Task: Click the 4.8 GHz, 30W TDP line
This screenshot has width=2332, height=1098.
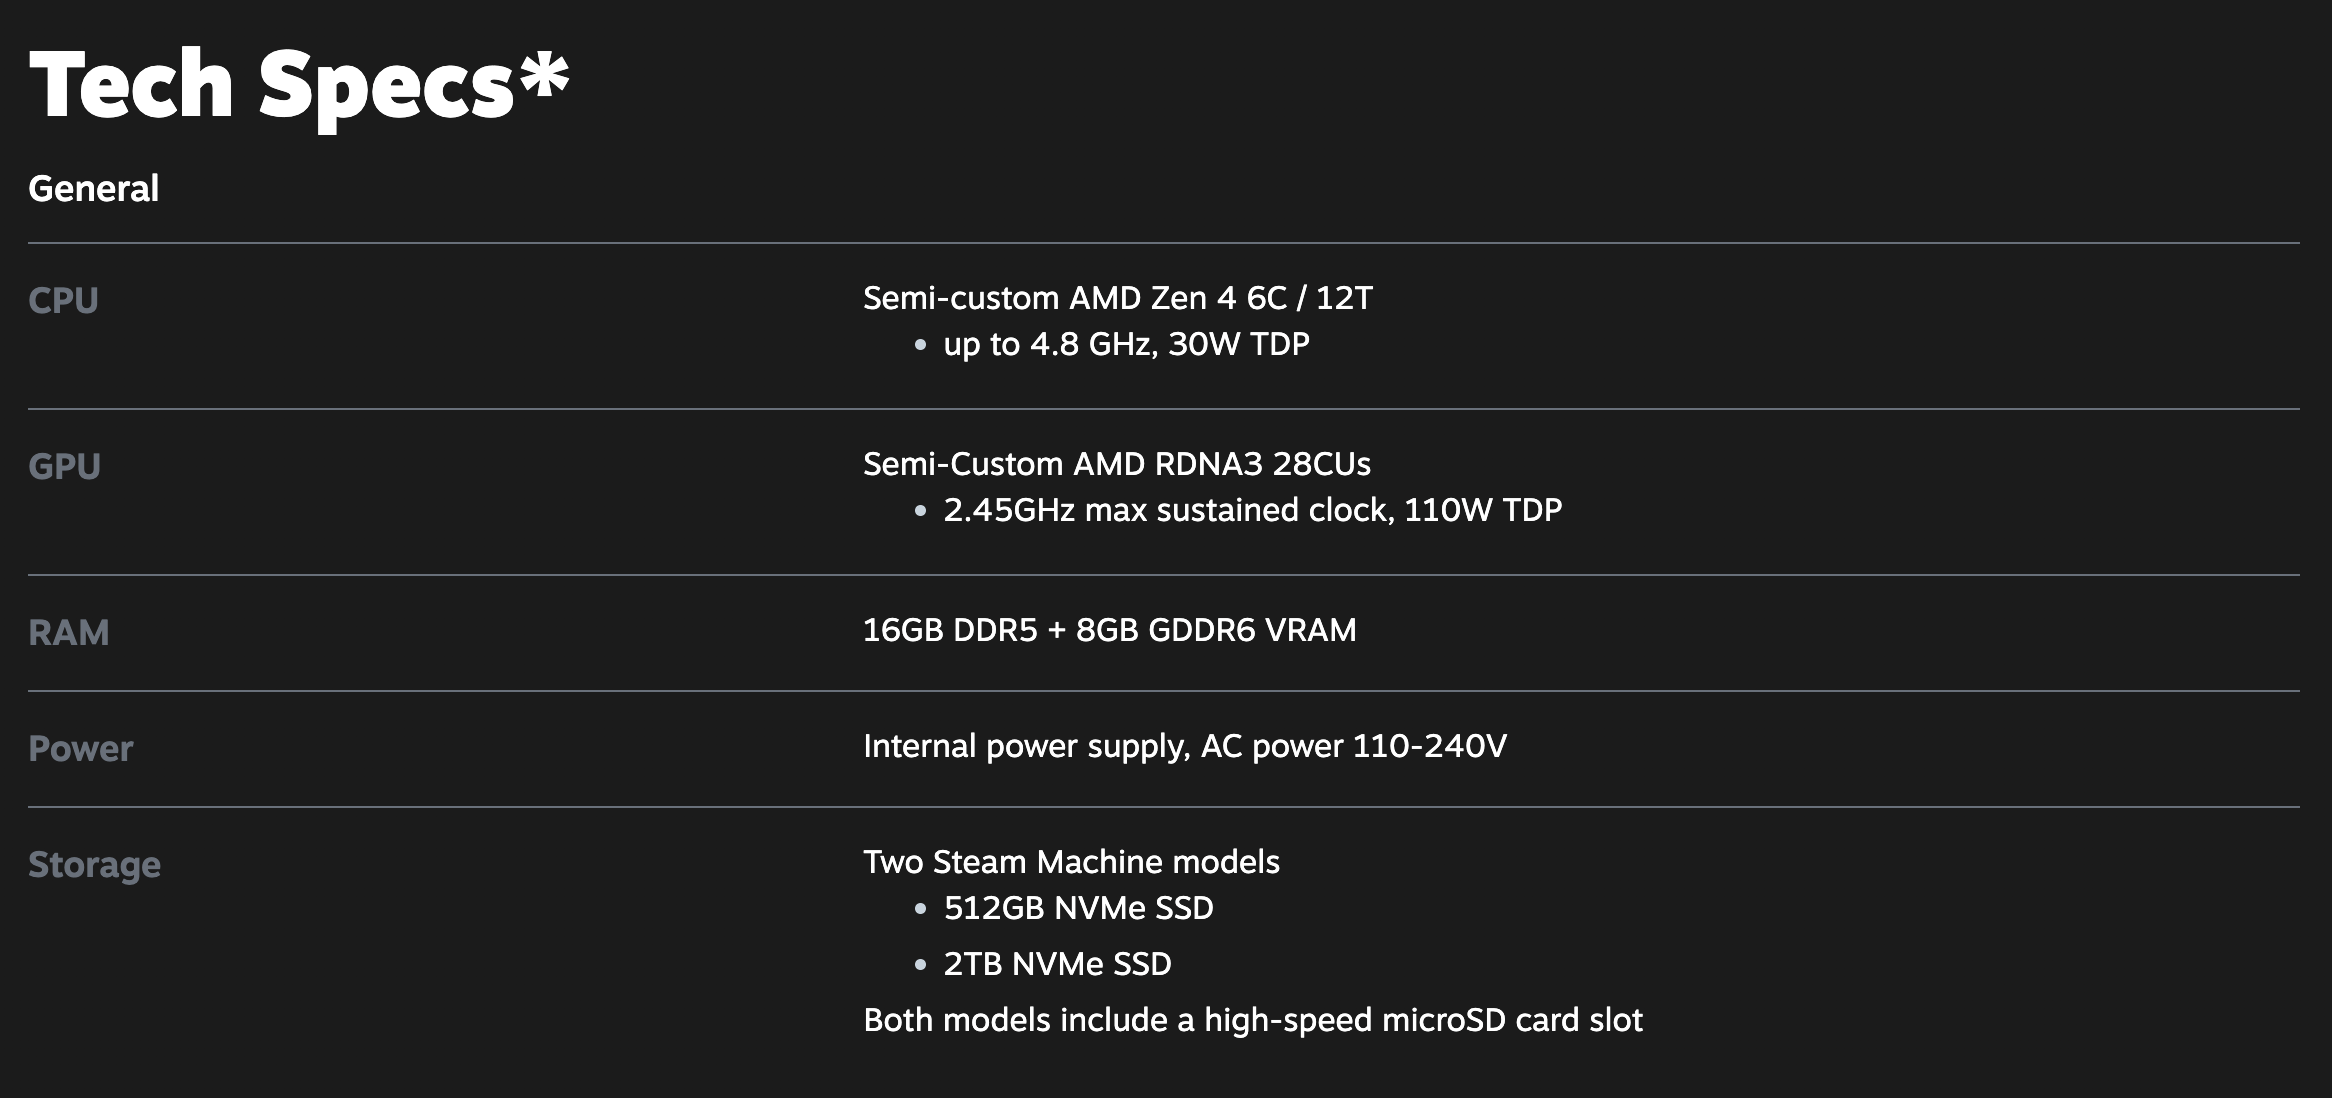Action: pyautogui.click(x=1126, y=344)
